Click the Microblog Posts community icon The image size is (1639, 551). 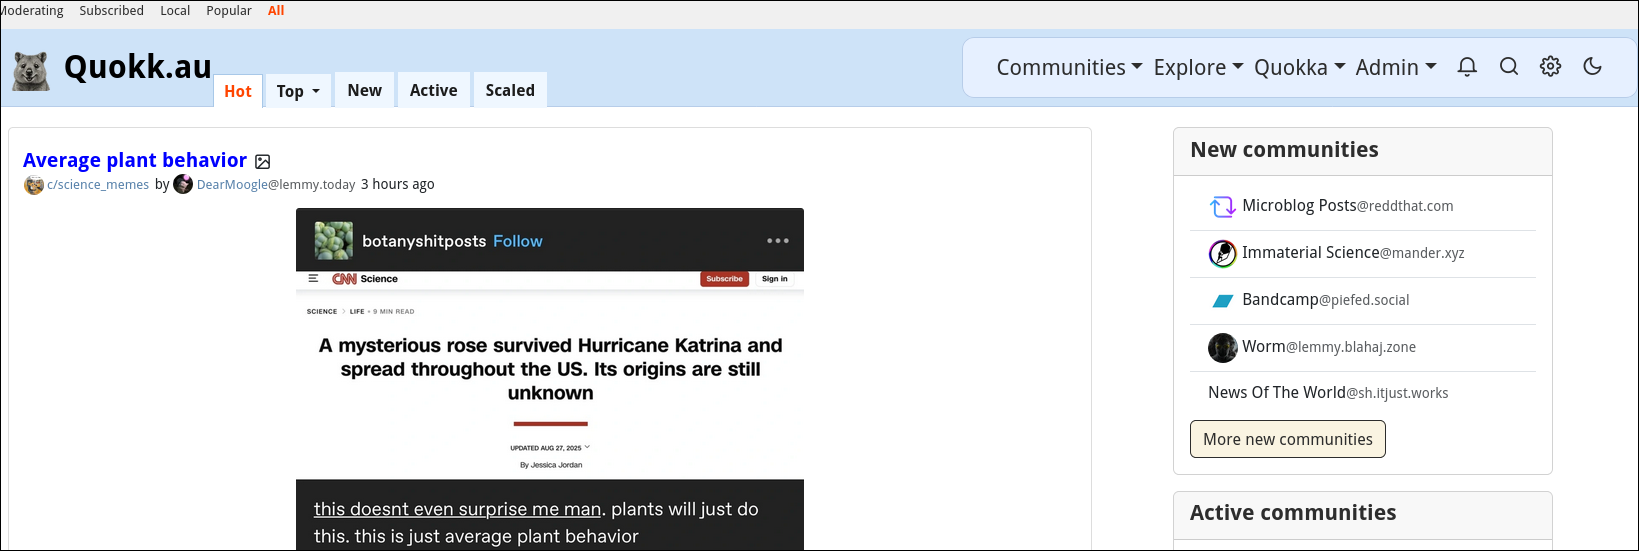(x=1222, y=206)
